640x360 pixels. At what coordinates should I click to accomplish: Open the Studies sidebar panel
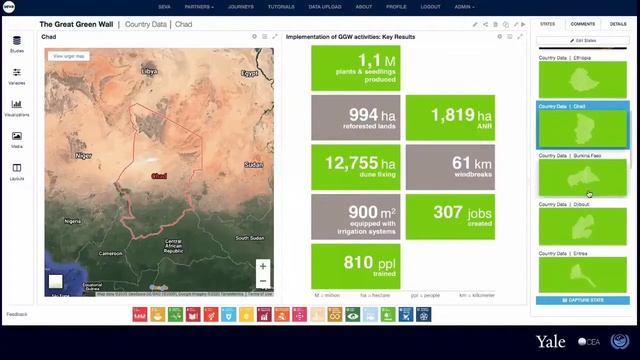pos(17,44)
